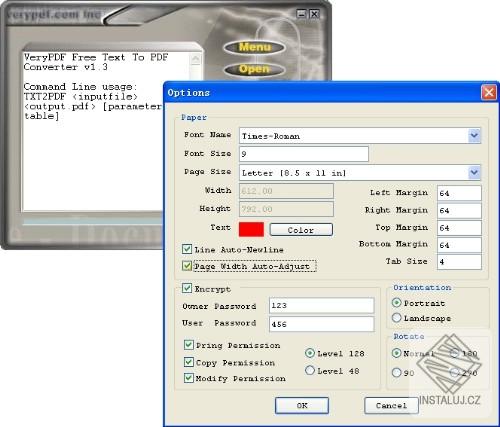Select Level 128 encryption

(310, 353)
